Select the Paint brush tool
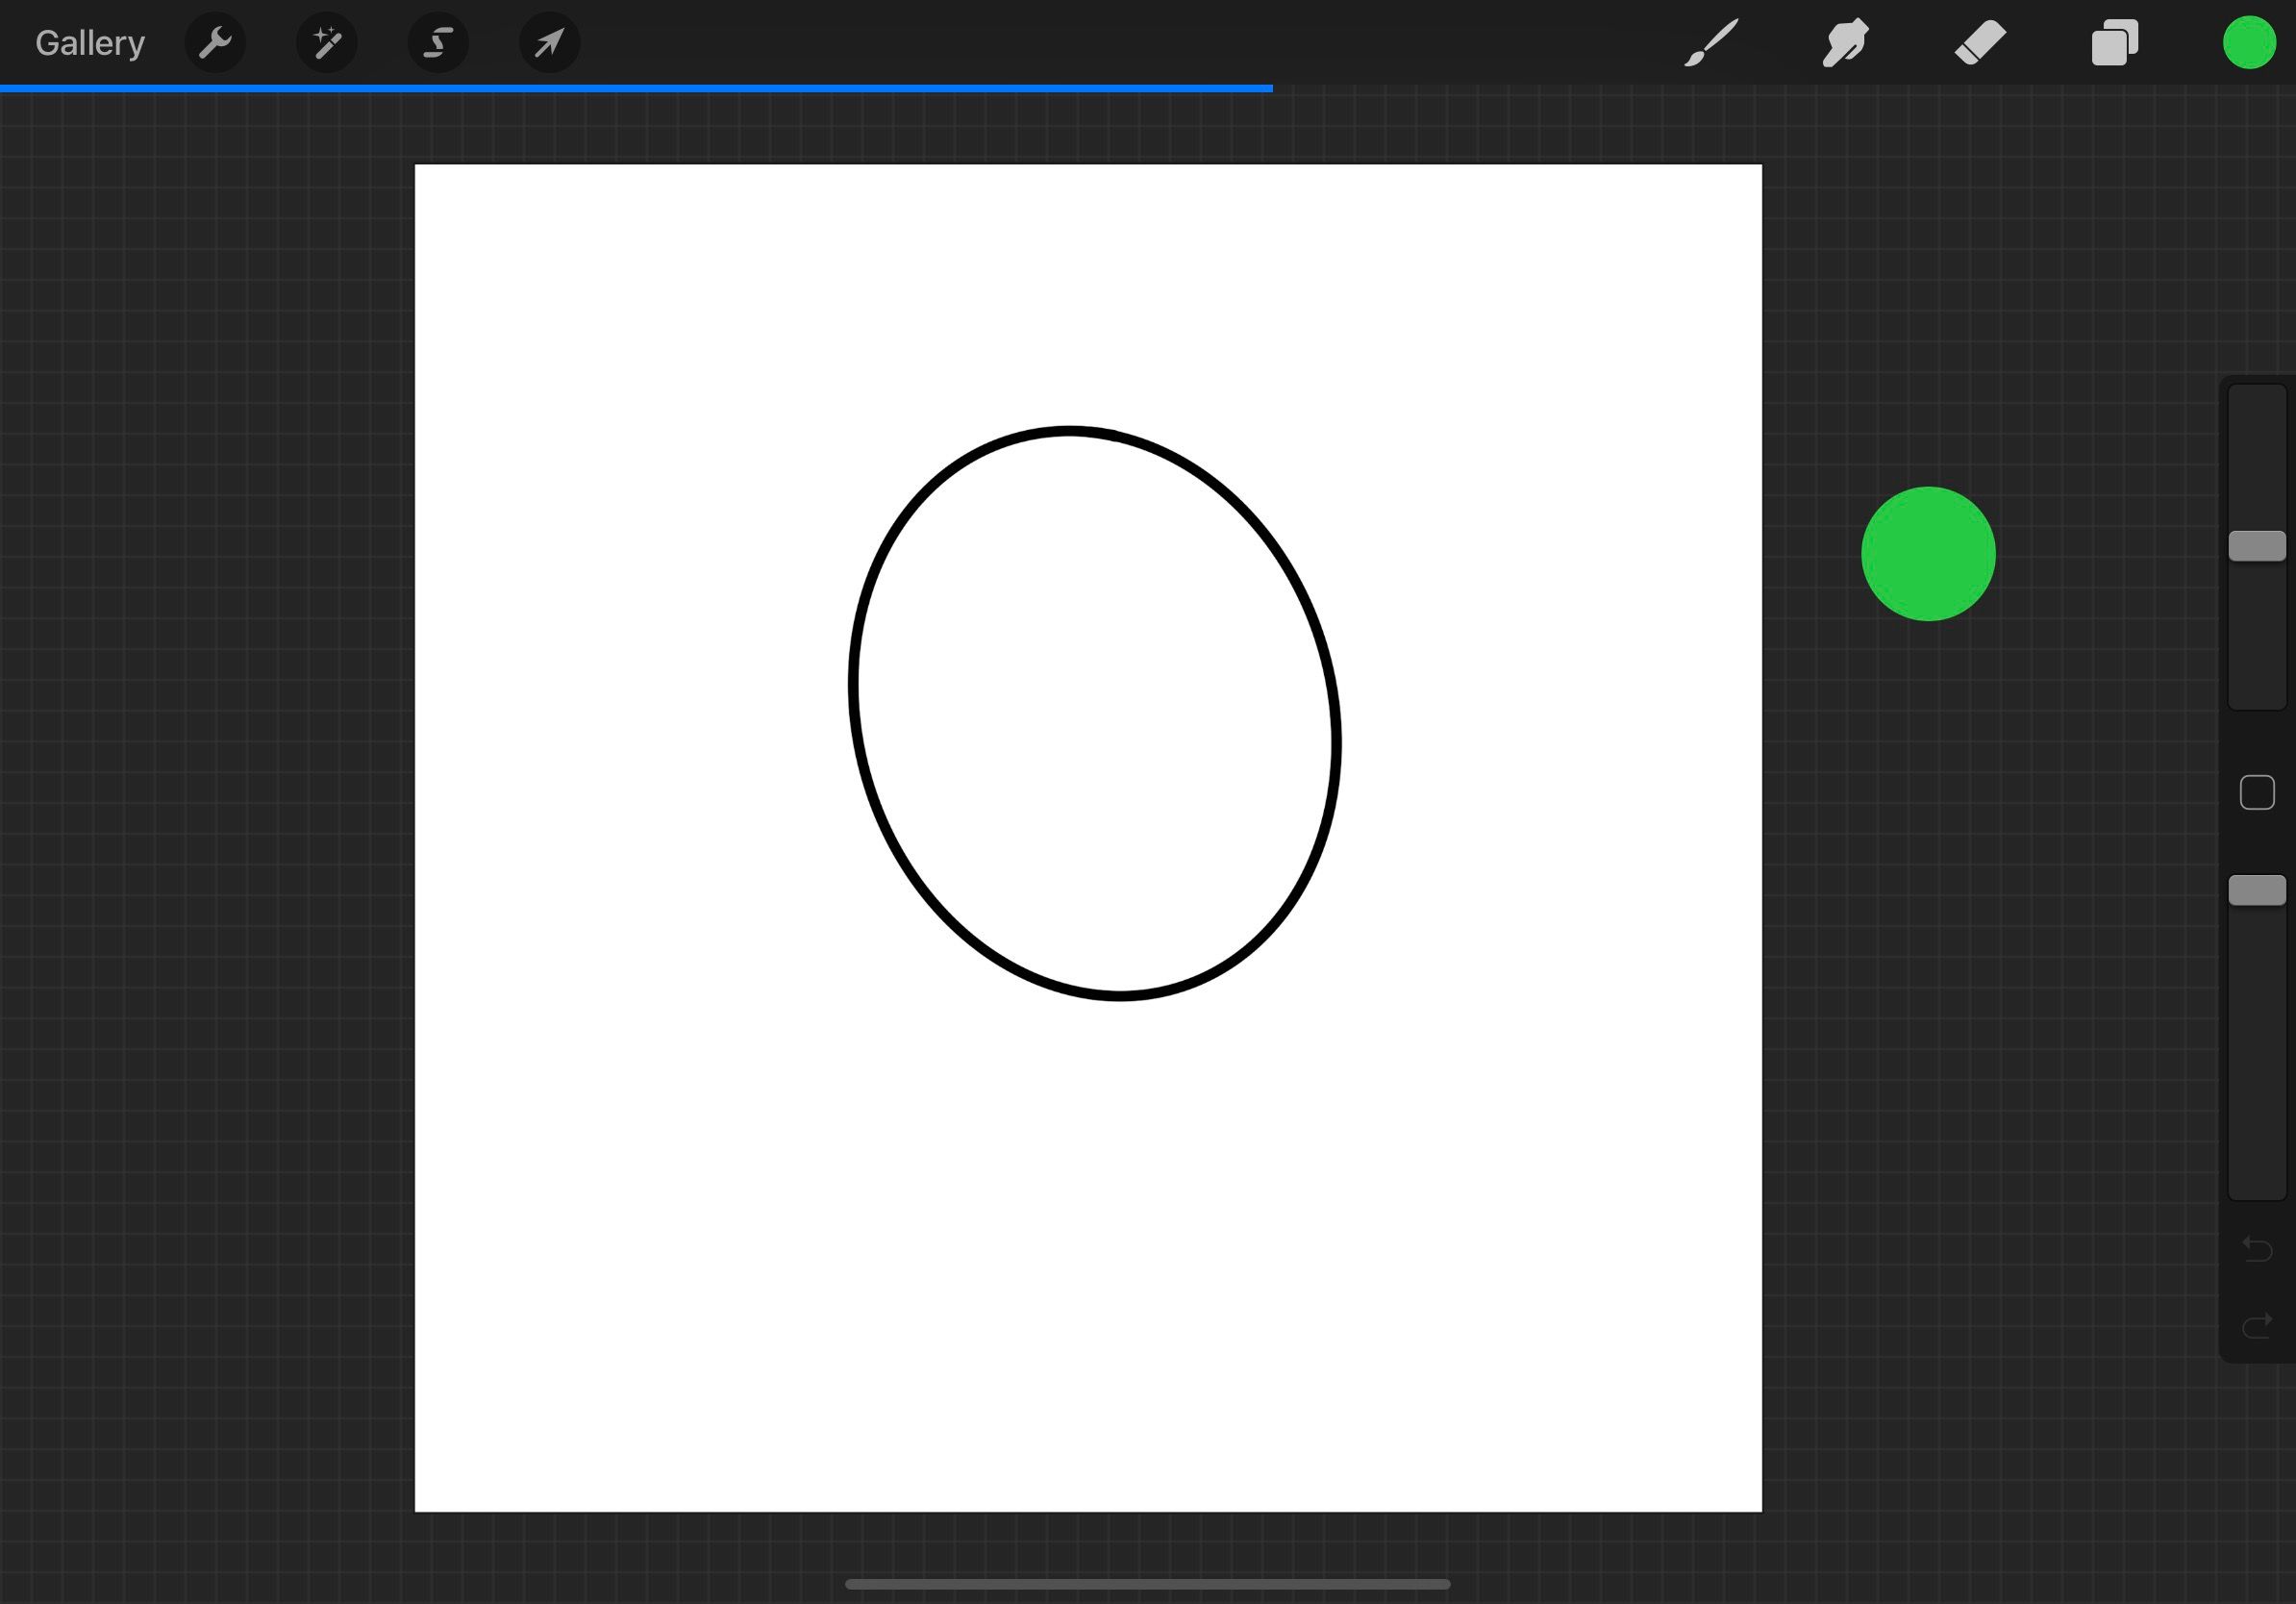 tap(1710, 42)
